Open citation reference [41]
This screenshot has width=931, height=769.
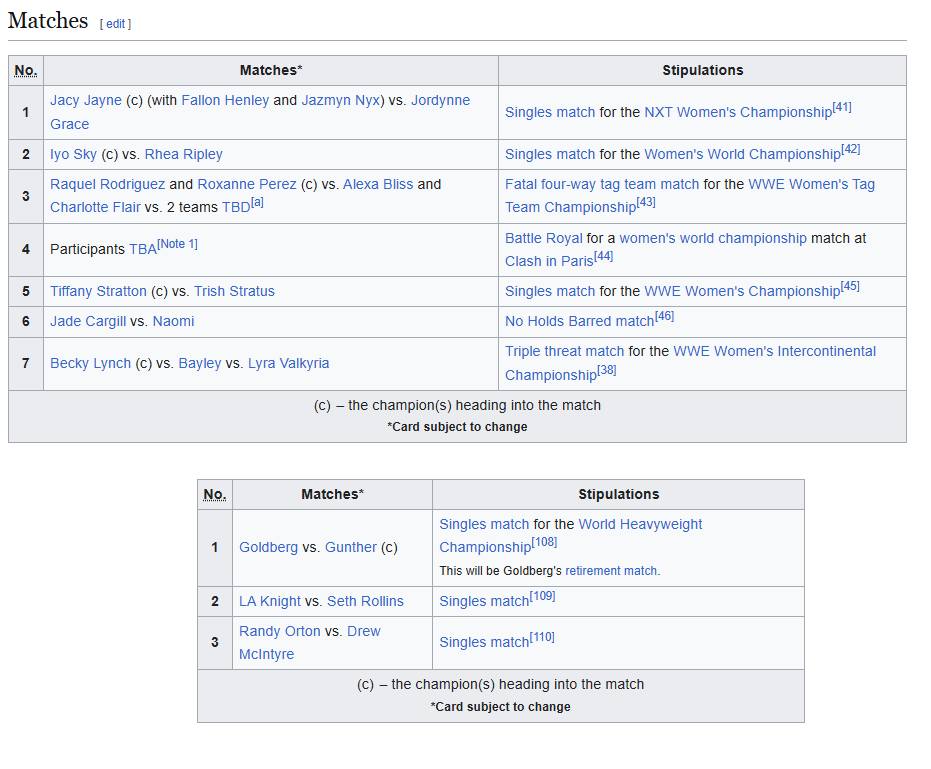pos(842,107)
